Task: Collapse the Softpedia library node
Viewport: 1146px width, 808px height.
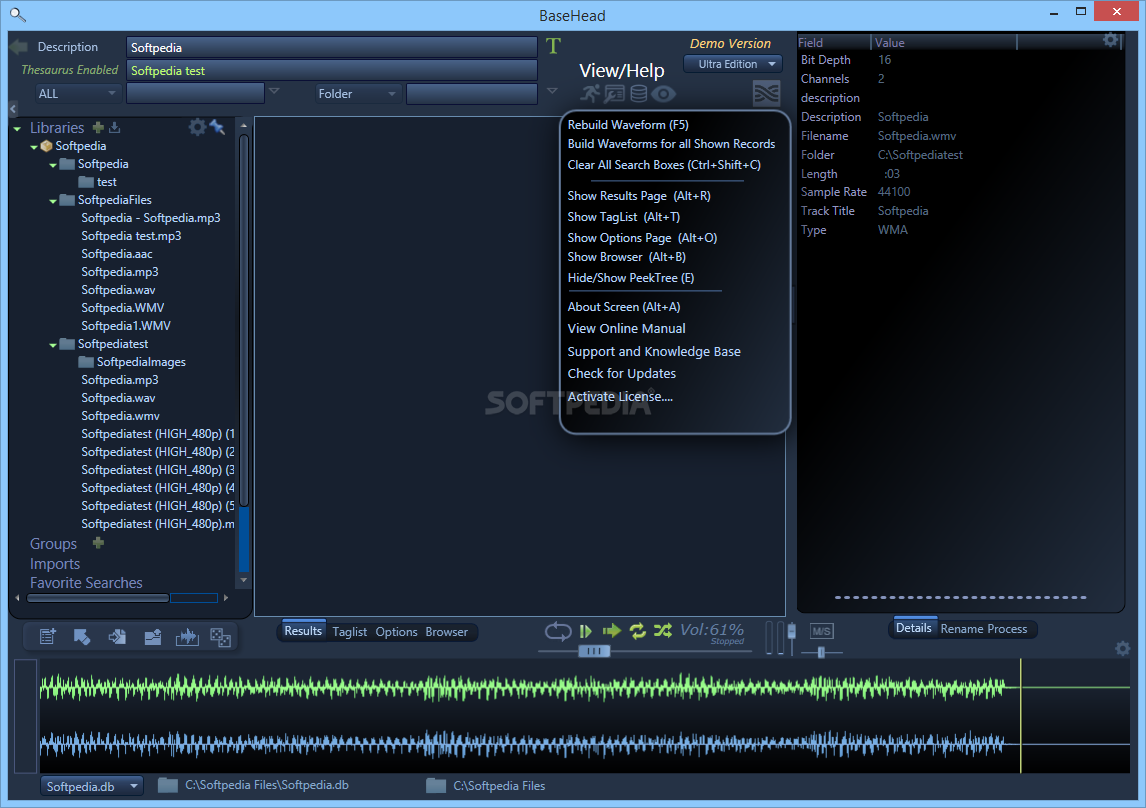Action: click(x=34, y=147)
